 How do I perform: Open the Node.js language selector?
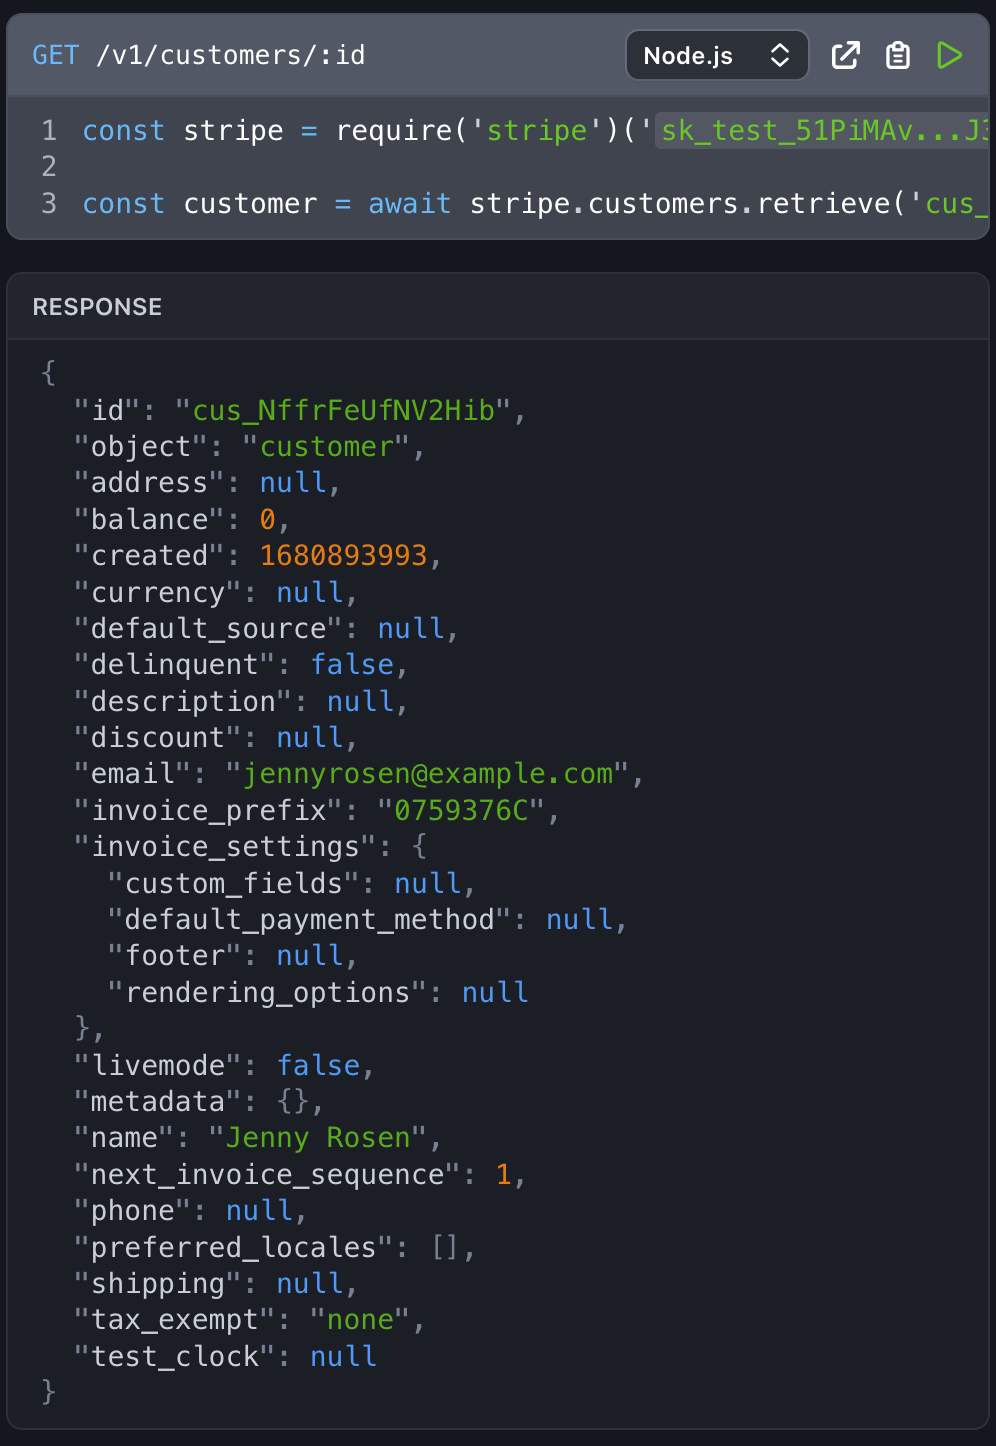[716, 56]
